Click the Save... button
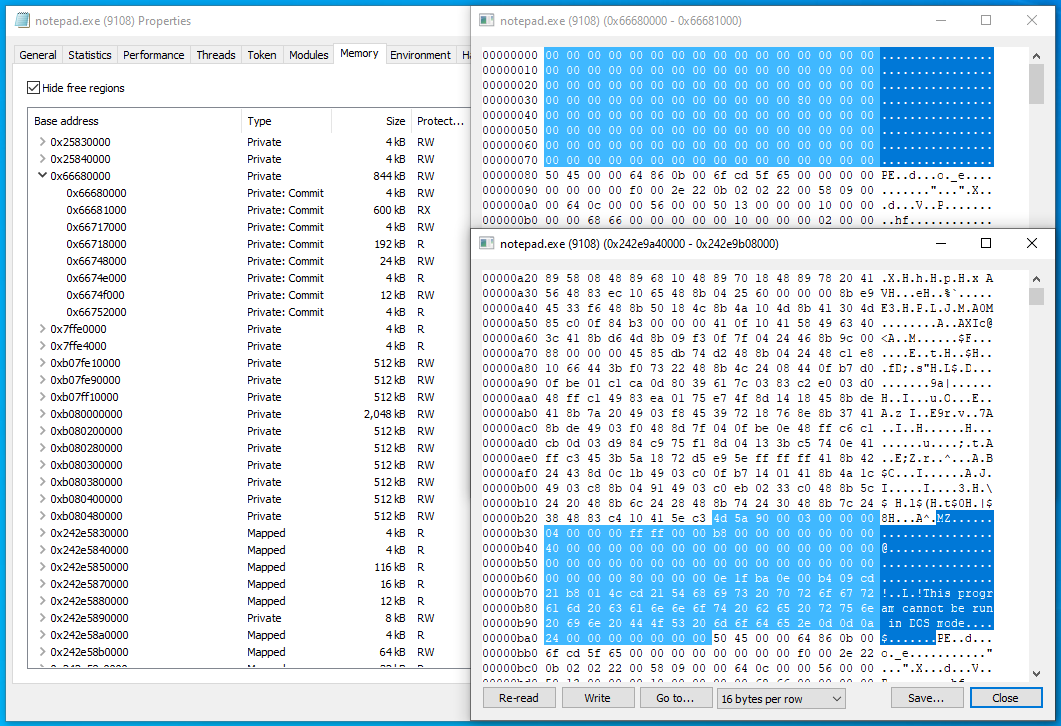 coord(926,698)
